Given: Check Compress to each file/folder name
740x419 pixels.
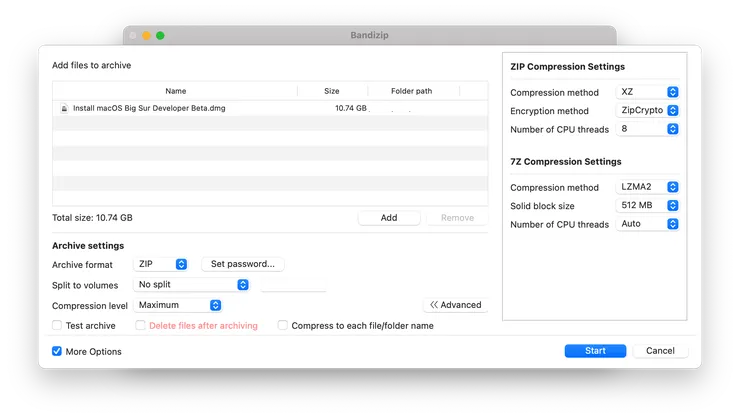Looking at the screenshot, I should coord(283,326).
